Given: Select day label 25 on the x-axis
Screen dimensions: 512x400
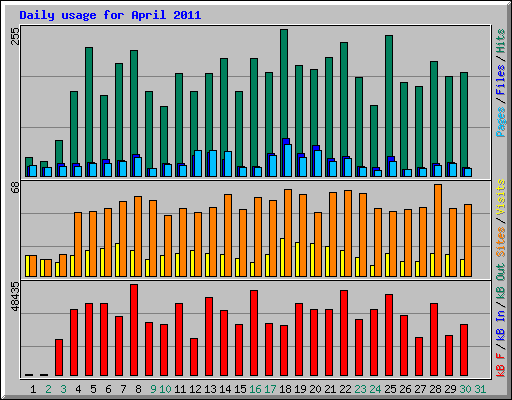Looking at the screenshot, I should 390,389.
